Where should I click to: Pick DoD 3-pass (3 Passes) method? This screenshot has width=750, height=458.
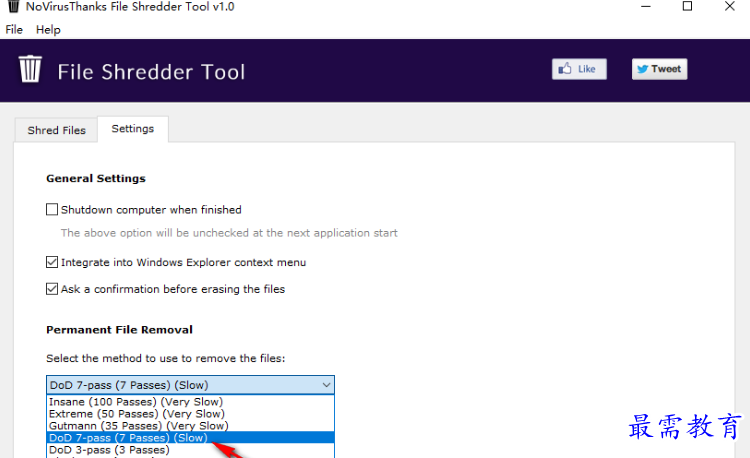[190, 450]
